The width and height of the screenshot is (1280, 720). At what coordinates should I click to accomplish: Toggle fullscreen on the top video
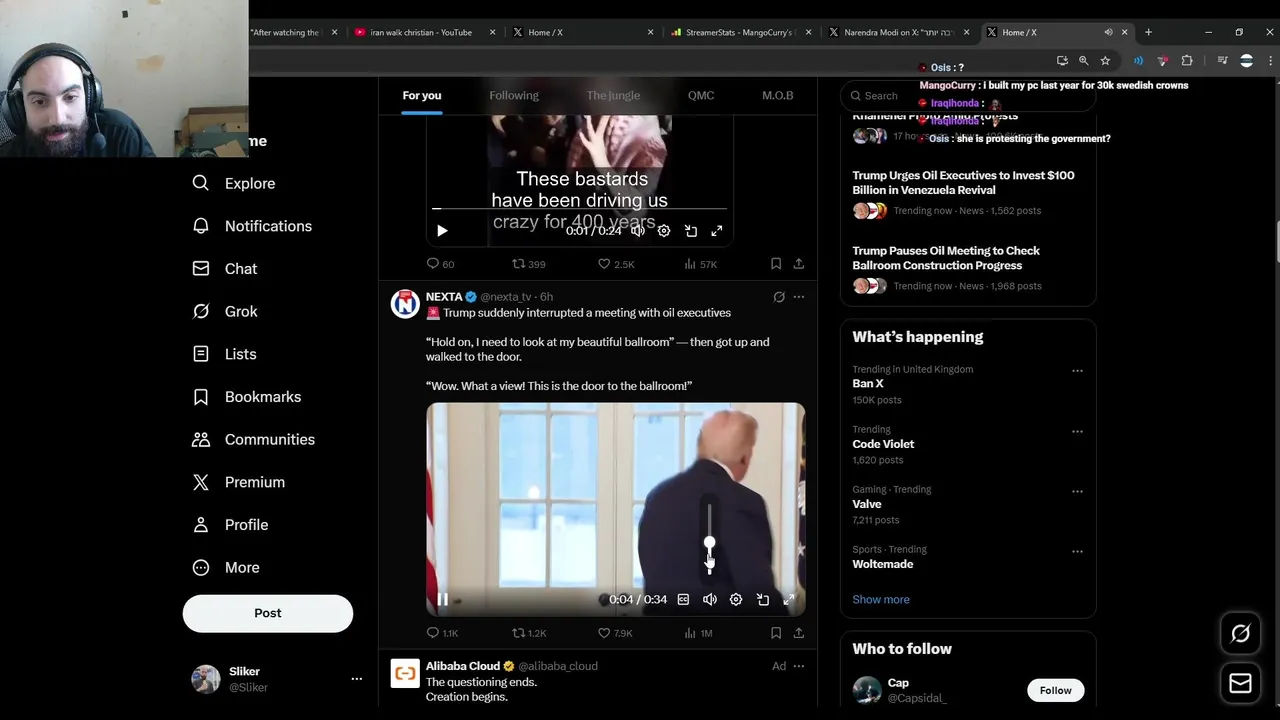click(717, 231)
